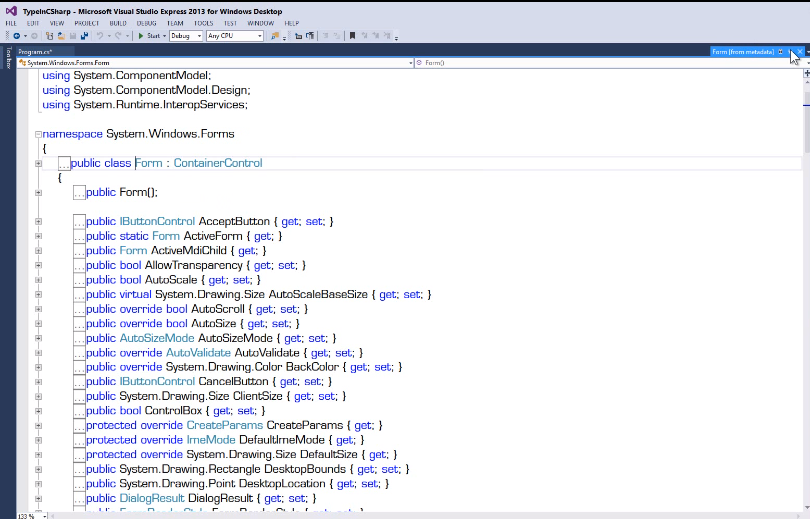The image size is (810, 519).
Task: Expand outline beside CancelButton property
Action: point(38,382)
